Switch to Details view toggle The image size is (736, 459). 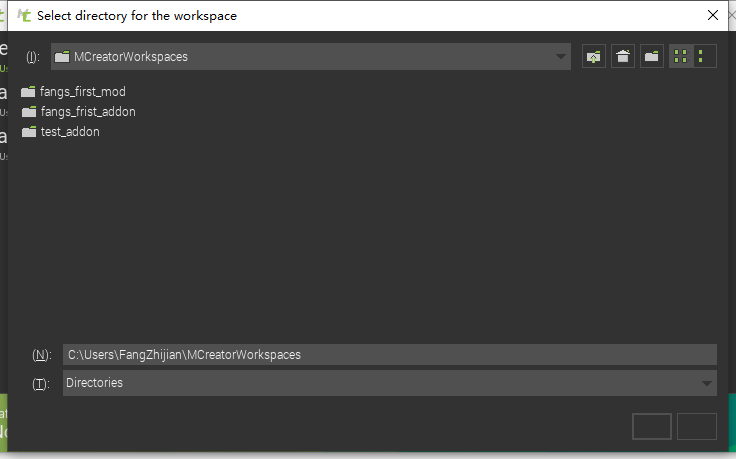[x=705, y=57]
